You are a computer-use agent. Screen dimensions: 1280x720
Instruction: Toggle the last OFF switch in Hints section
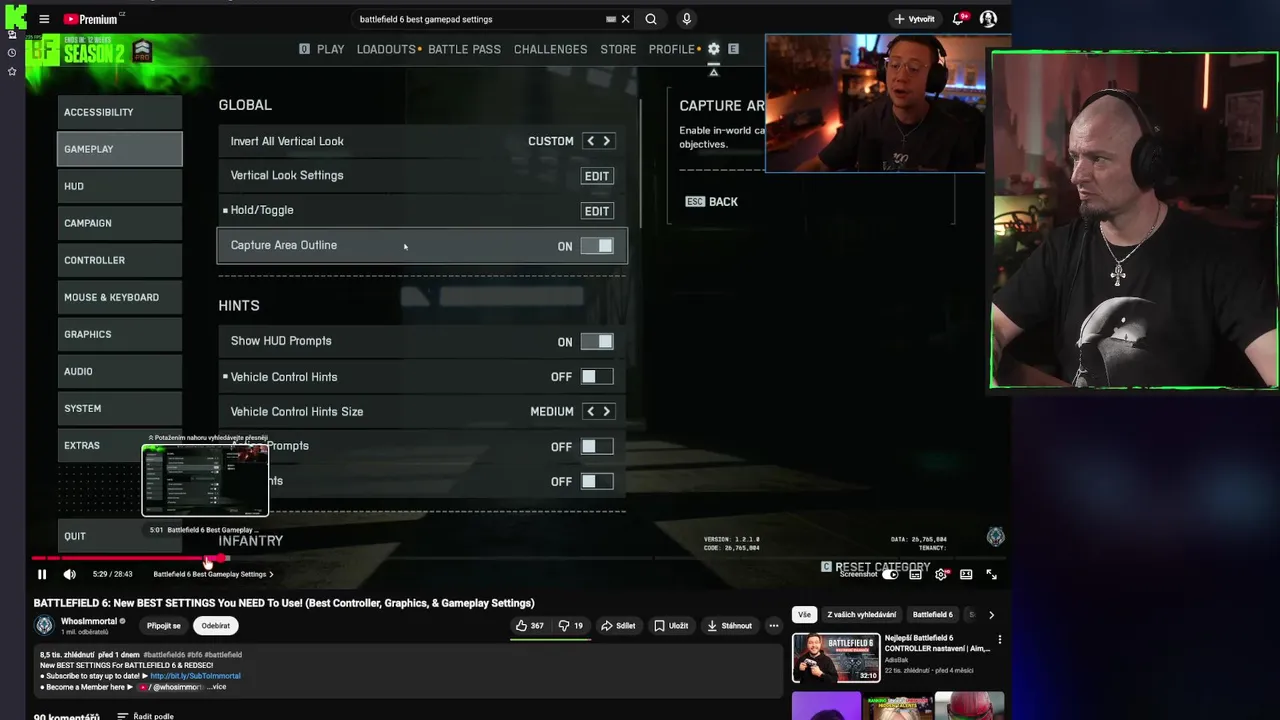point(597,482)
